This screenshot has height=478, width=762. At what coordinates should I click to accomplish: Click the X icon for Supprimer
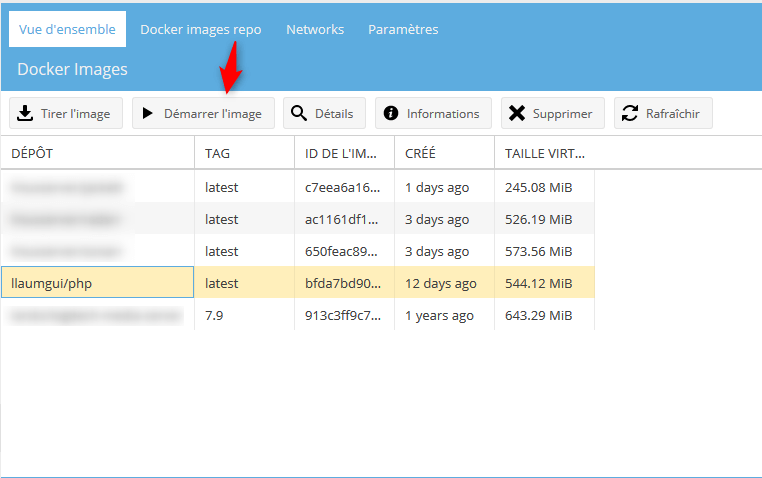(517, 113)
